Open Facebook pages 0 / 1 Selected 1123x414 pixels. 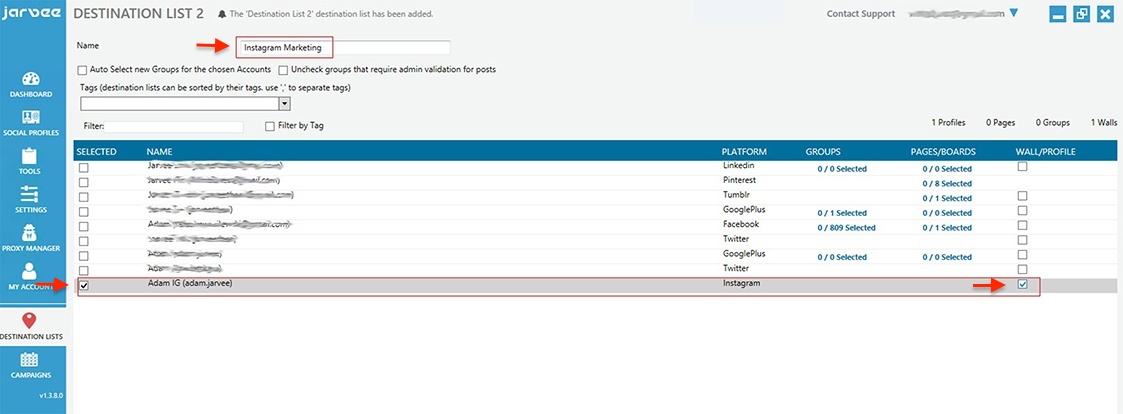[947, 228]
